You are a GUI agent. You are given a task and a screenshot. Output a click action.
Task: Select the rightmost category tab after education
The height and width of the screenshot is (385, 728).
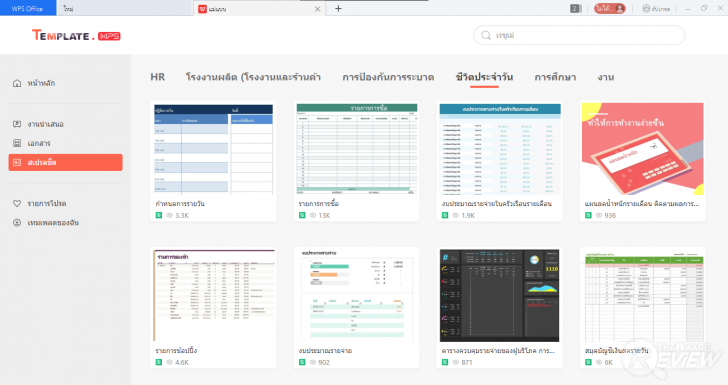pyautogui.click(x=606, y=77)
